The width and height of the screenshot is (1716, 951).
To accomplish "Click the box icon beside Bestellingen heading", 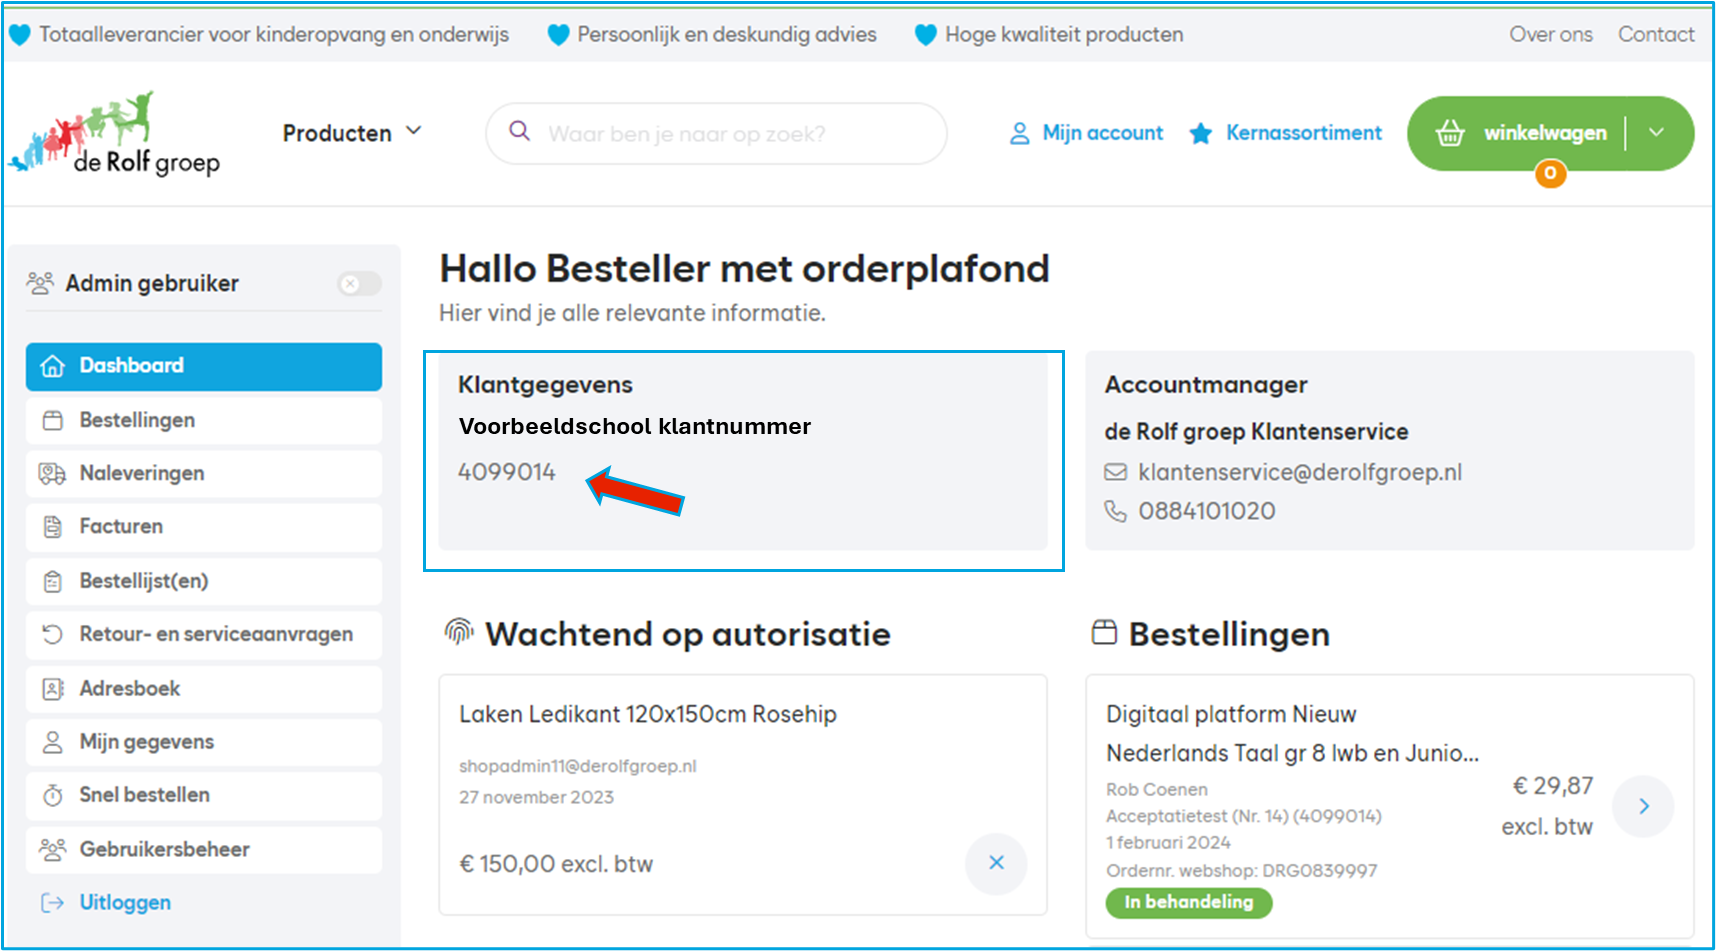I will click(1104, 632).
